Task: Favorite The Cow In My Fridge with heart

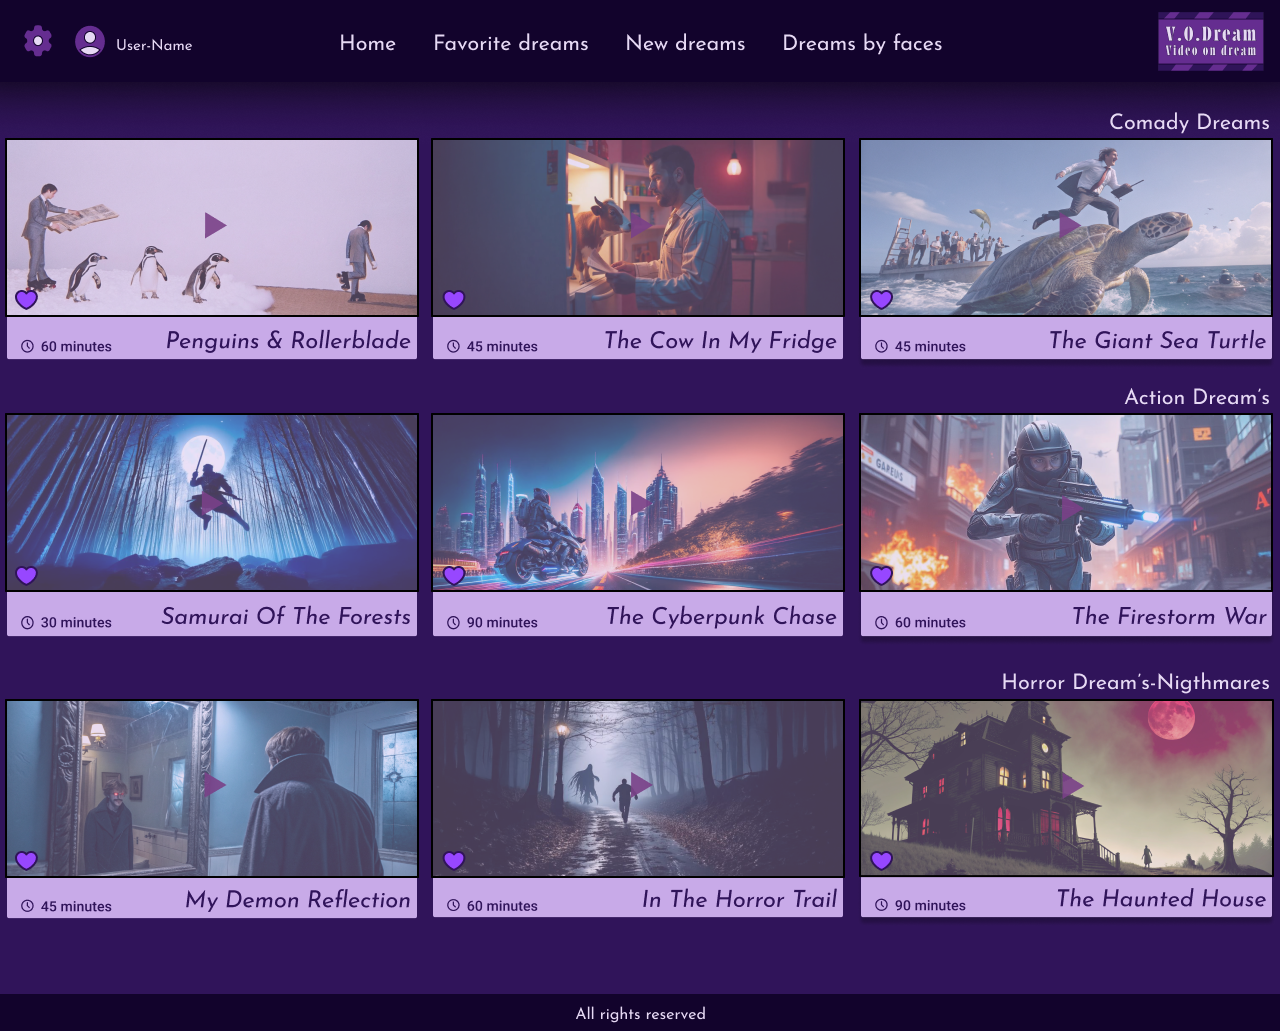Action: coord(454,299)
